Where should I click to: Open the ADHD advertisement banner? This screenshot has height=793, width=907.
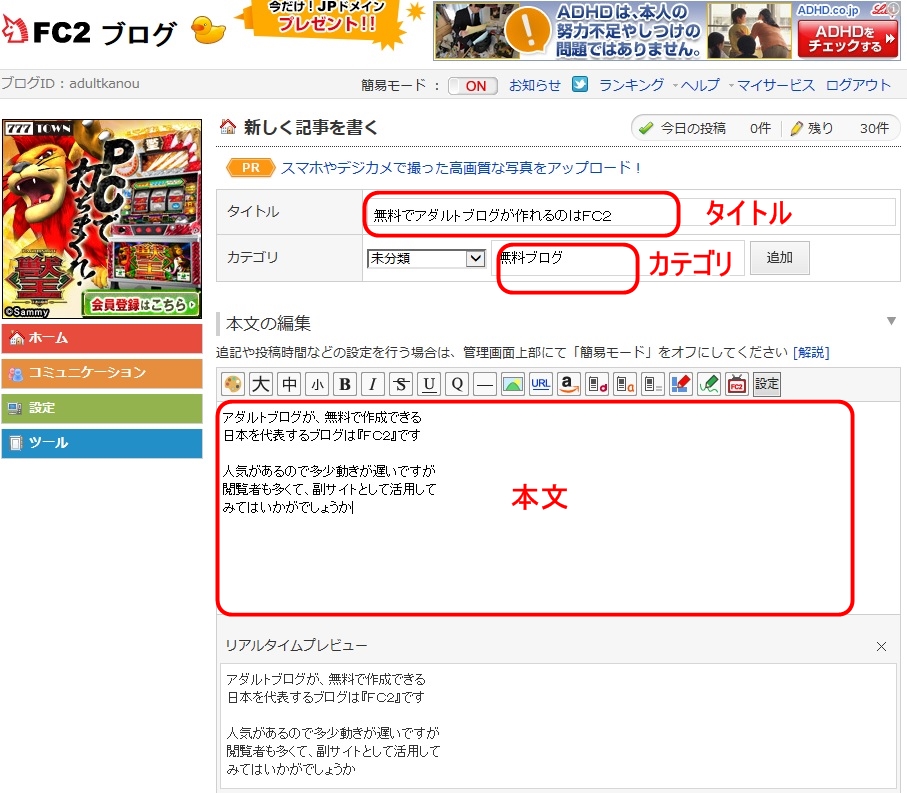click(667, 31)
